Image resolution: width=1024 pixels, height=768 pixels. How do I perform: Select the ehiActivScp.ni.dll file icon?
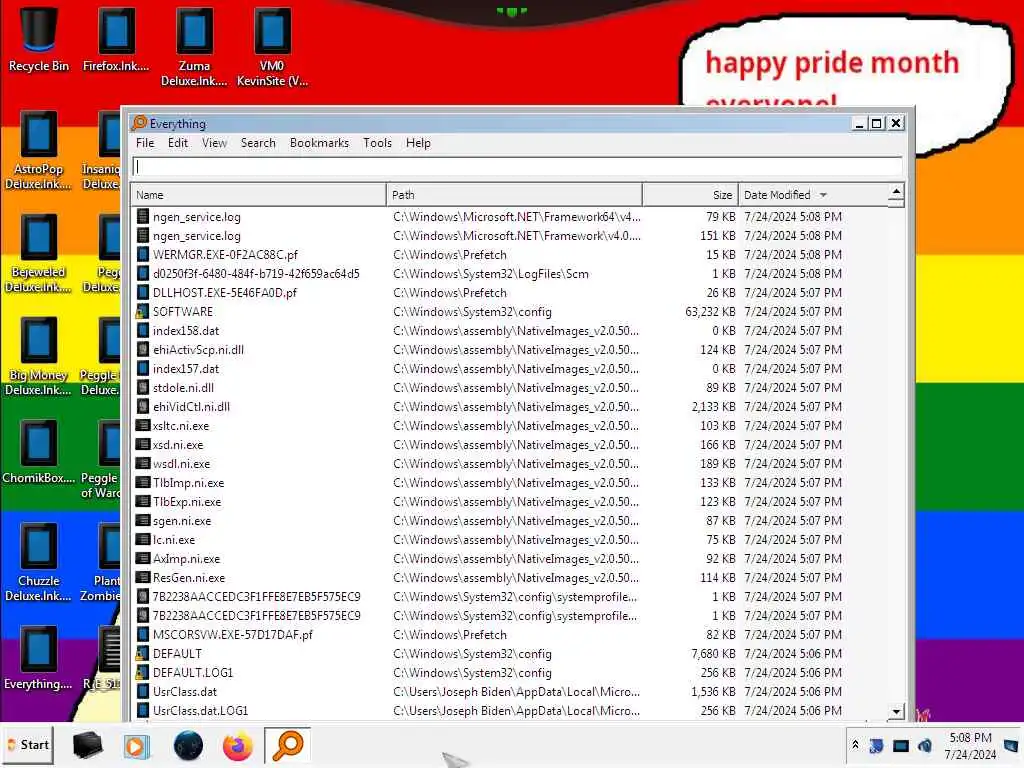142,349
